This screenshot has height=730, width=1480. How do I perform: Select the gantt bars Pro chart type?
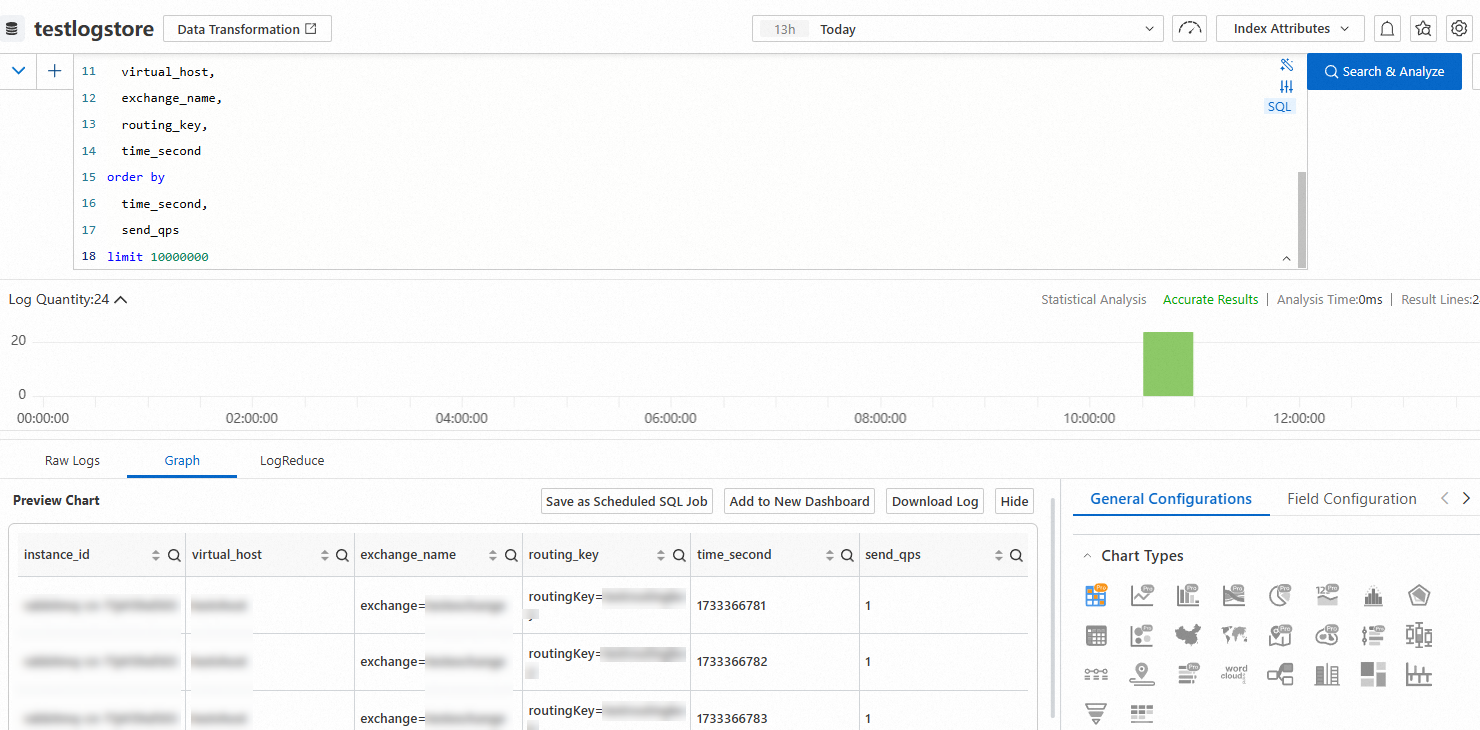1188,675
